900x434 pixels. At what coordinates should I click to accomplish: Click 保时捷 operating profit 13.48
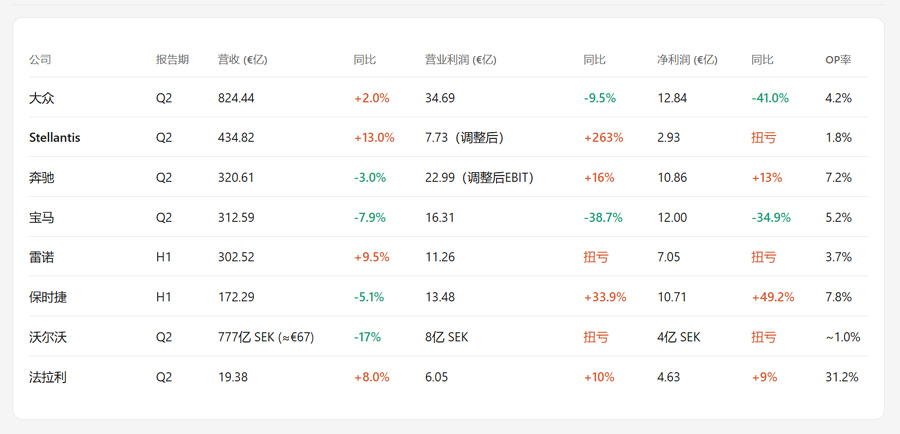(x=440, y=297)
